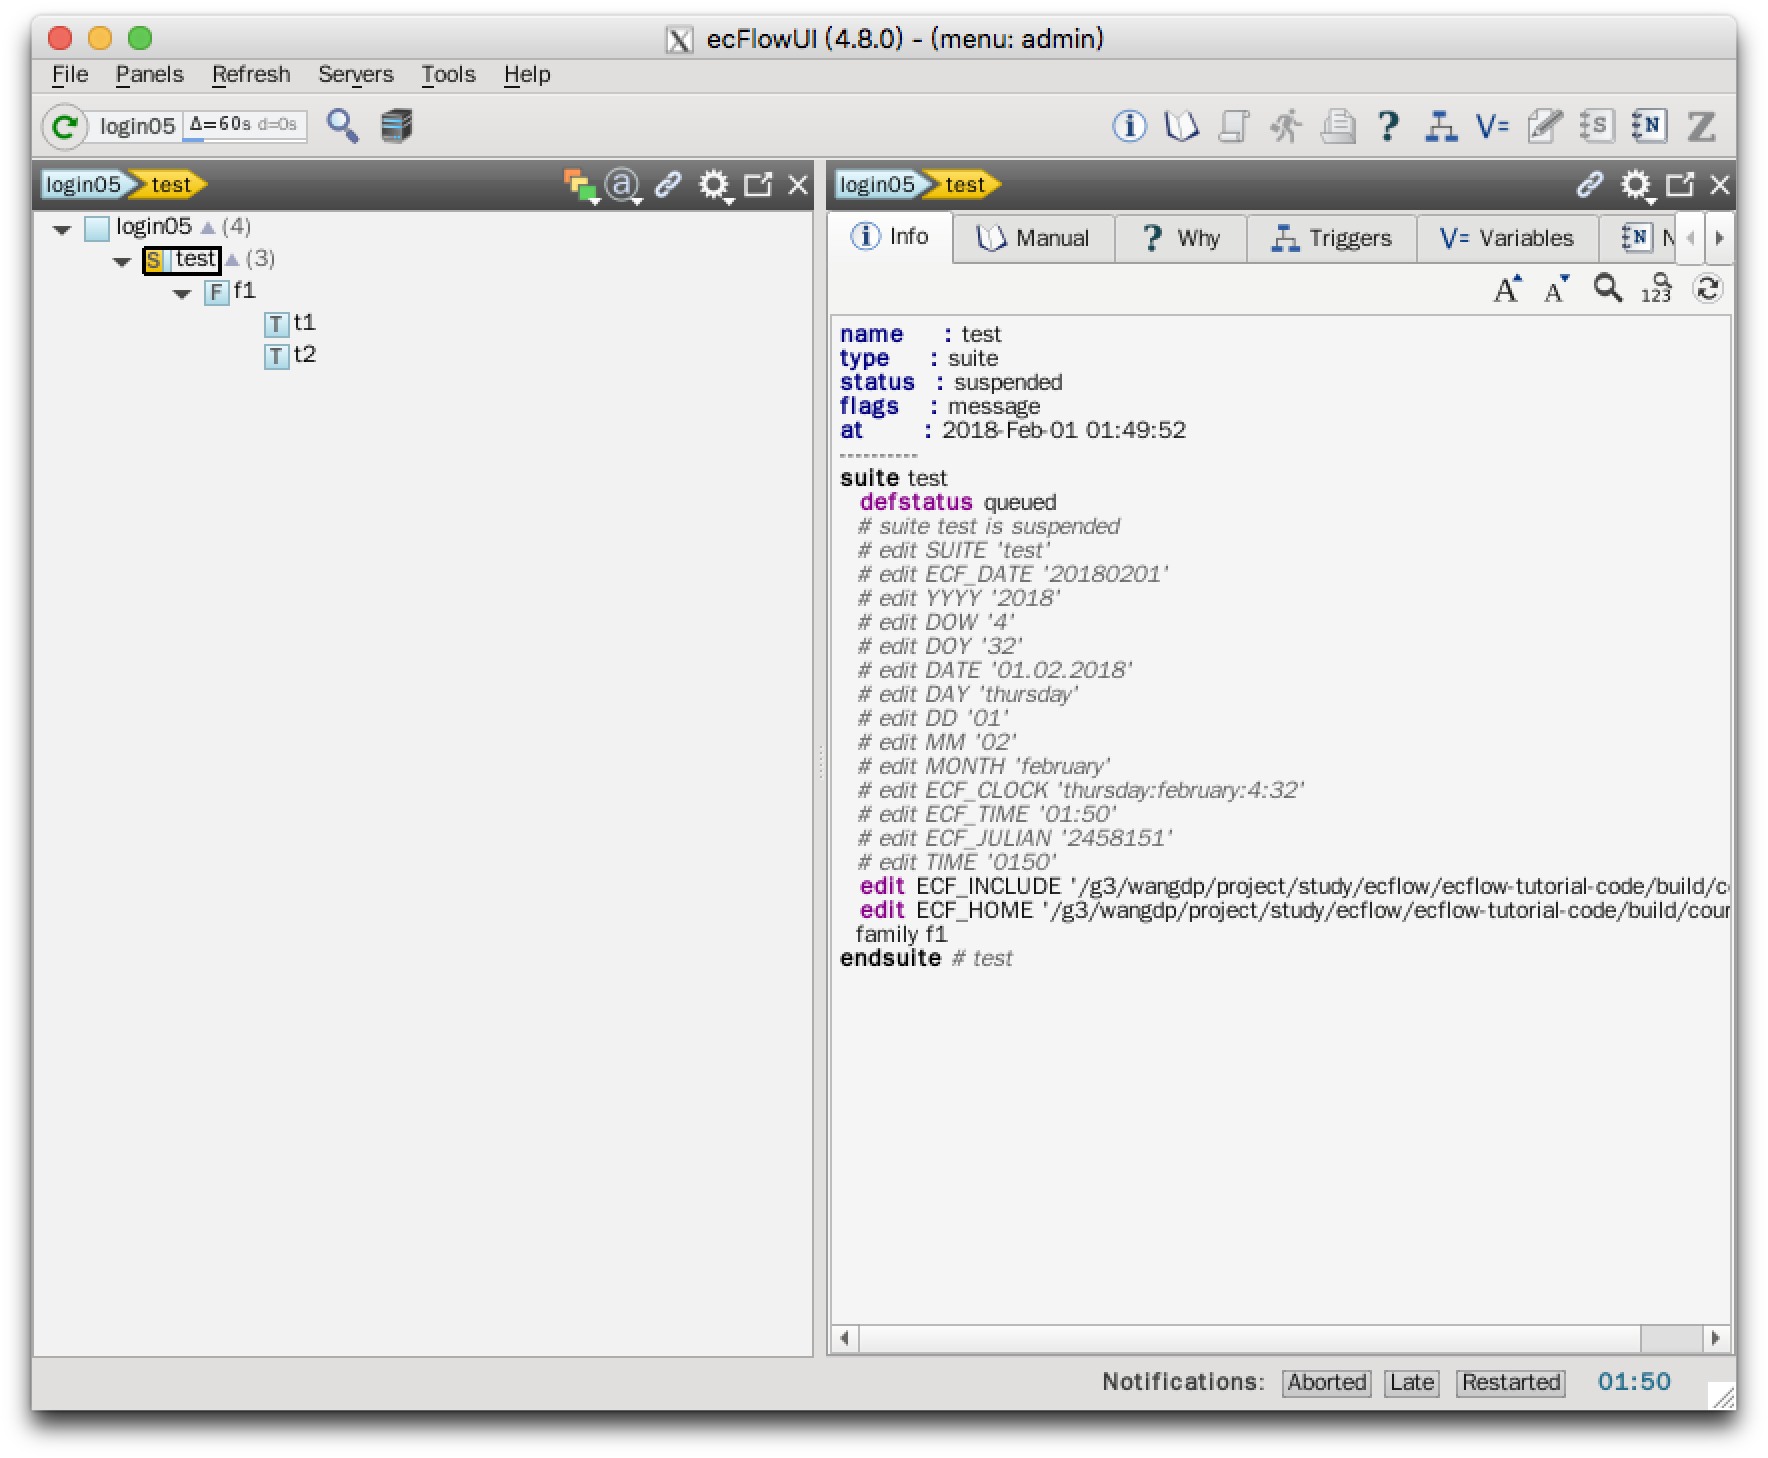Open Edit pencil icon in top toolbar
1768x1458 pixels.
click(x=1544, y=126)
